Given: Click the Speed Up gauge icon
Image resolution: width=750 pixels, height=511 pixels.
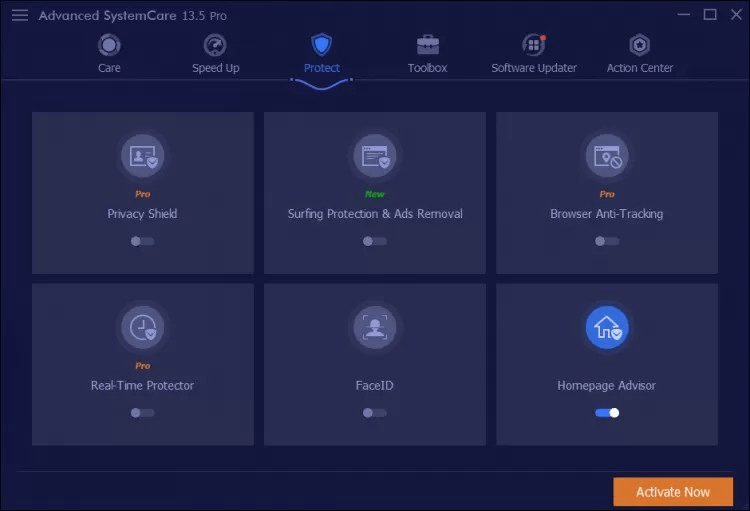Looking at the screenshot, I should [215, 45].
